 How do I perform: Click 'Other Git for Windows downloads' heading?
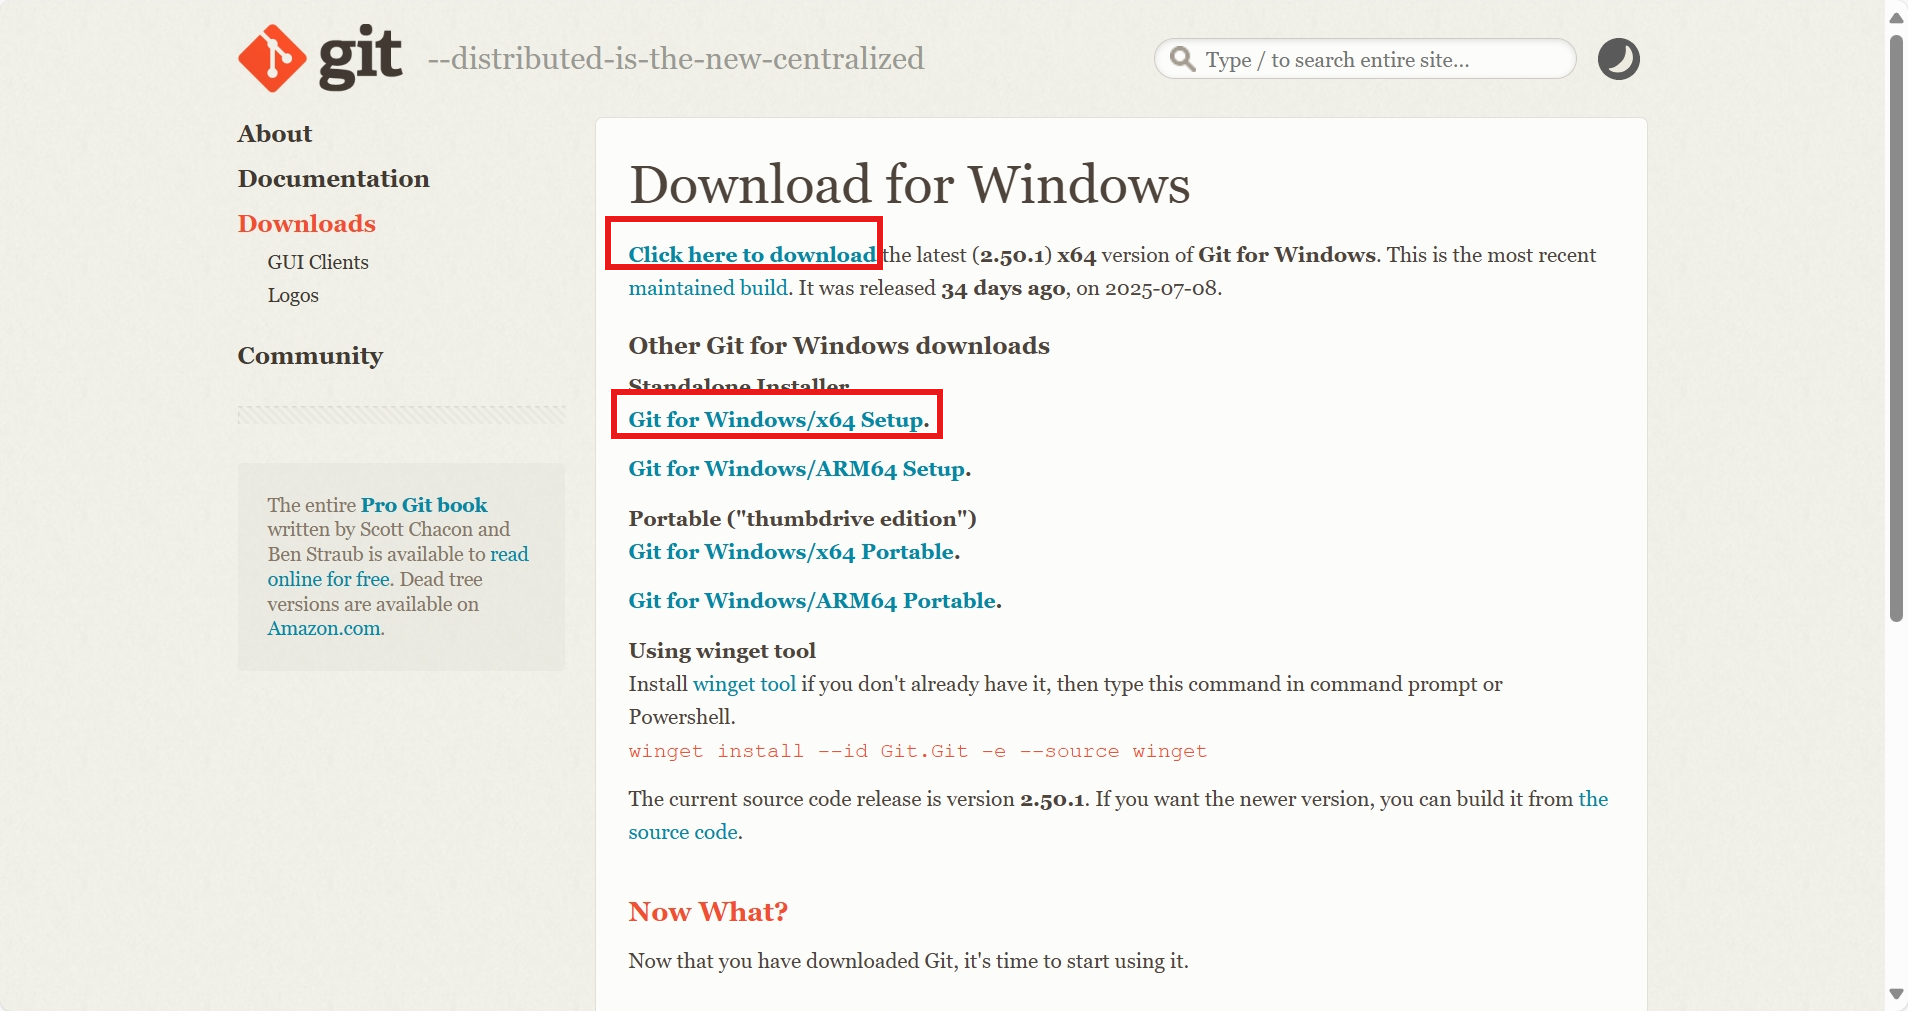click(x=838, y=346)
